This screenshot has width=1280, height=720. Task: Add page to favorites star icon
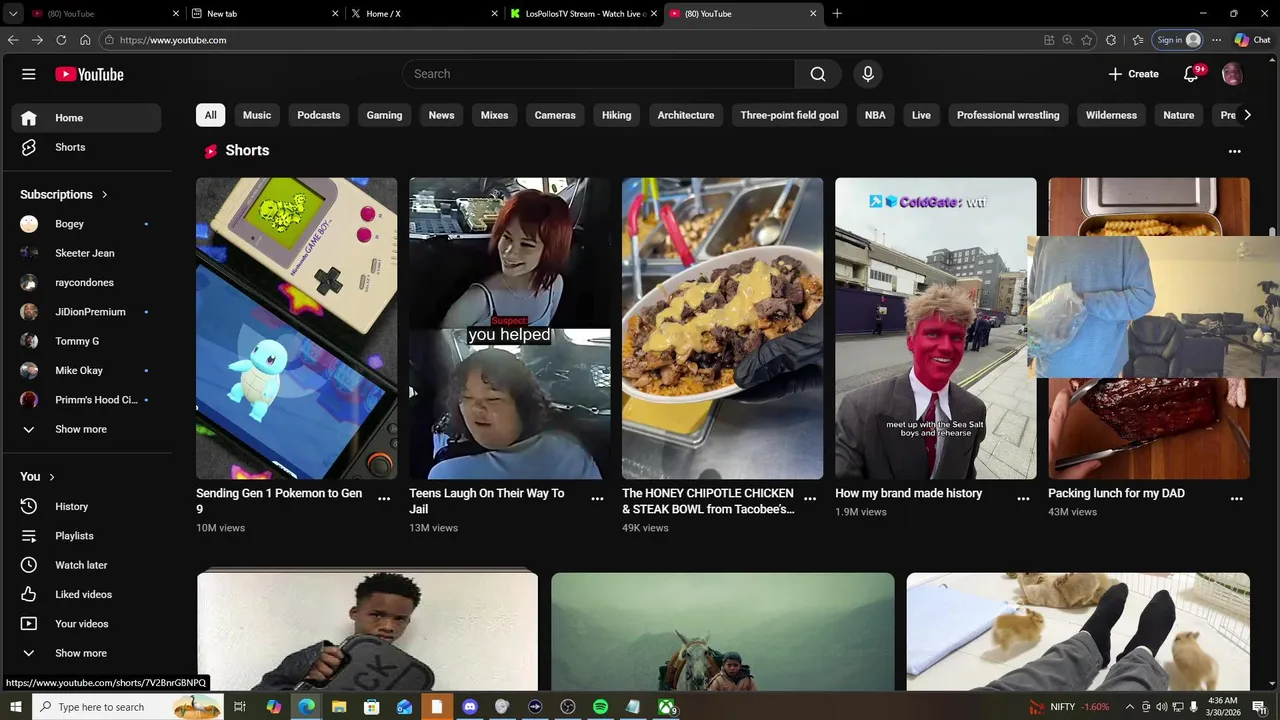point(1087,40)
